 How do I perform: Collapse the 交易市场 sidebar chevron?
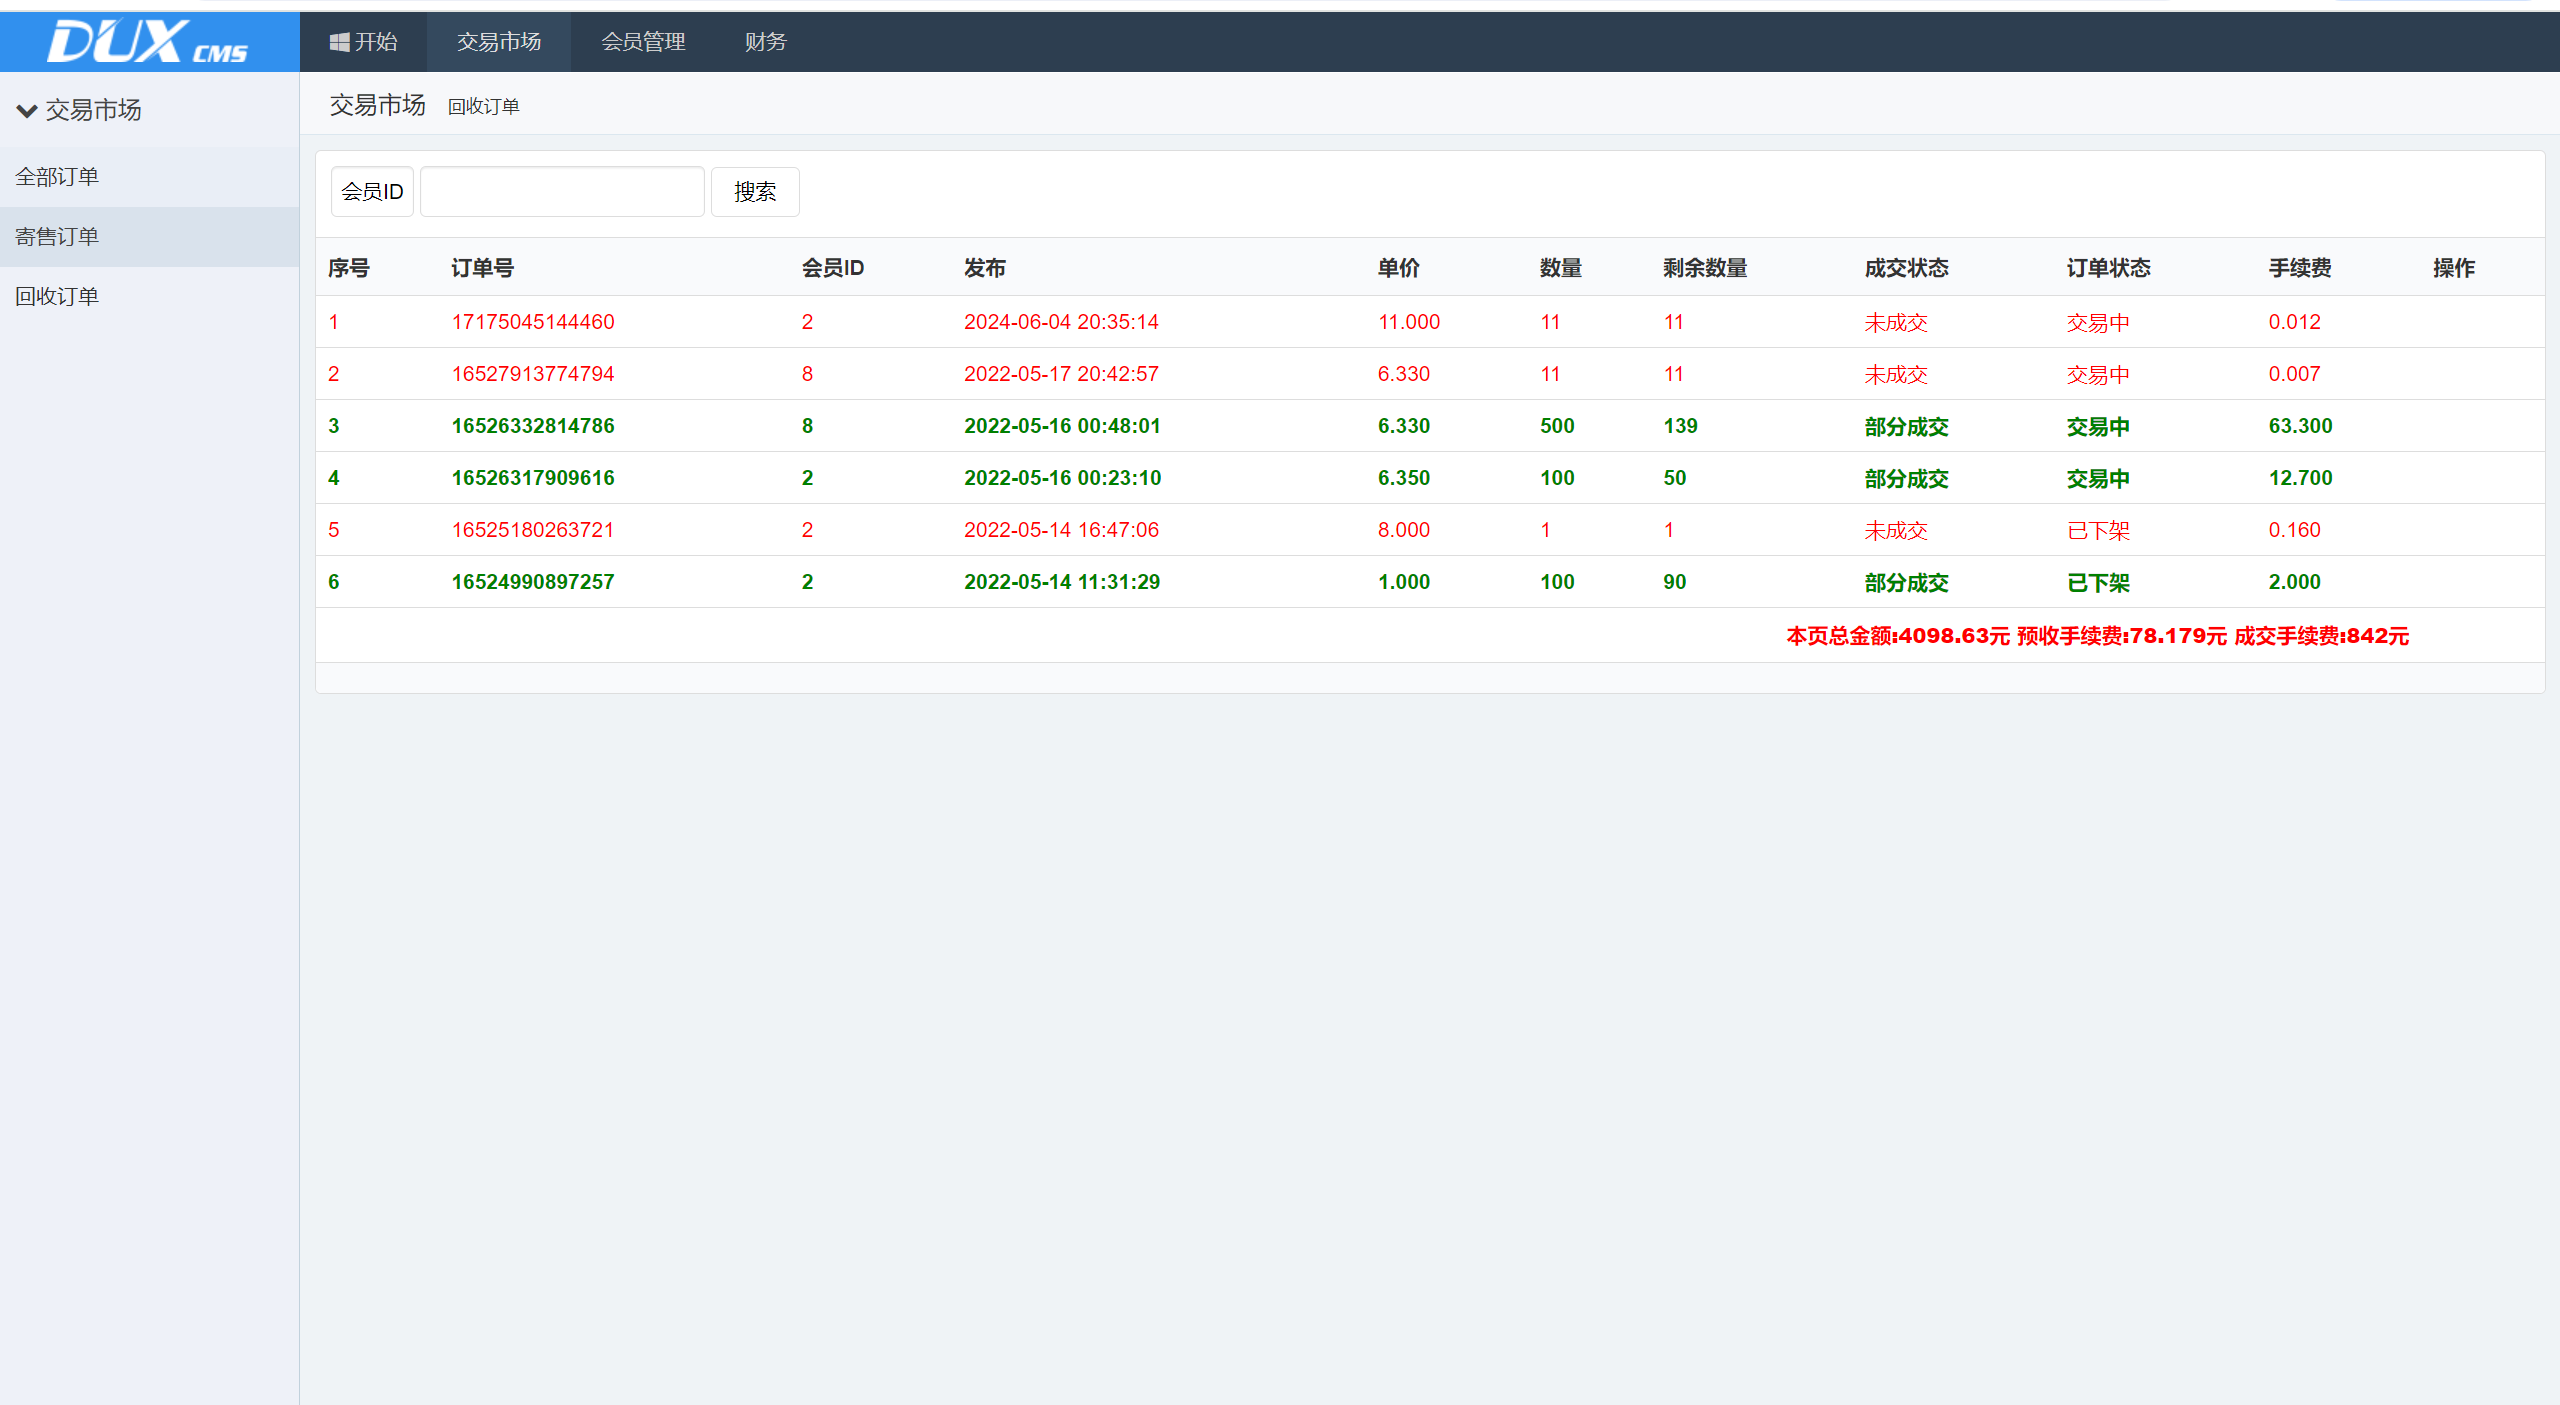(x=27, y=111)
